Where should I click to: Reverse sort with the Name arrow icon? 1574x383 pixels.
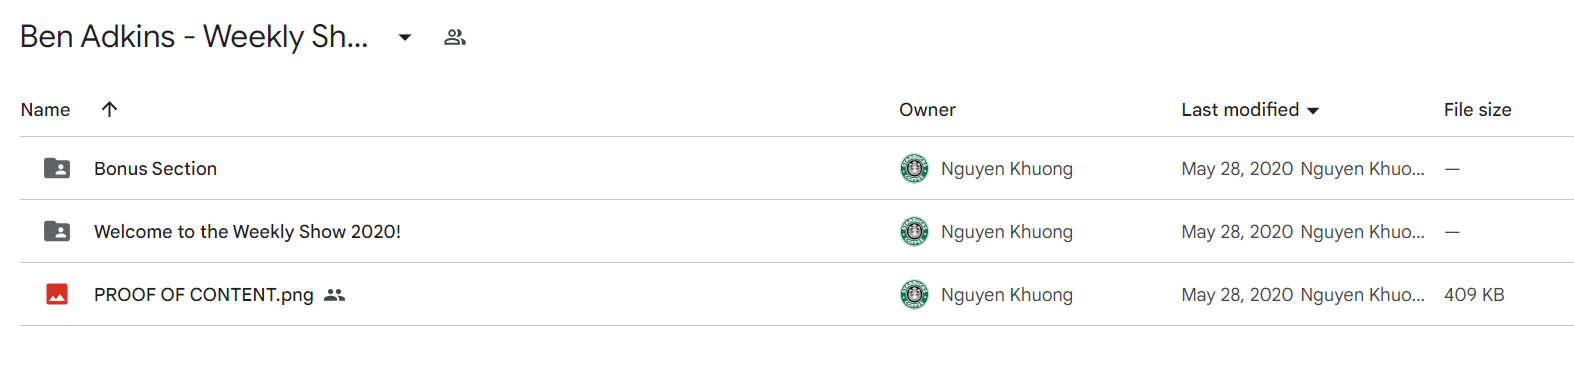coord(110,109)
